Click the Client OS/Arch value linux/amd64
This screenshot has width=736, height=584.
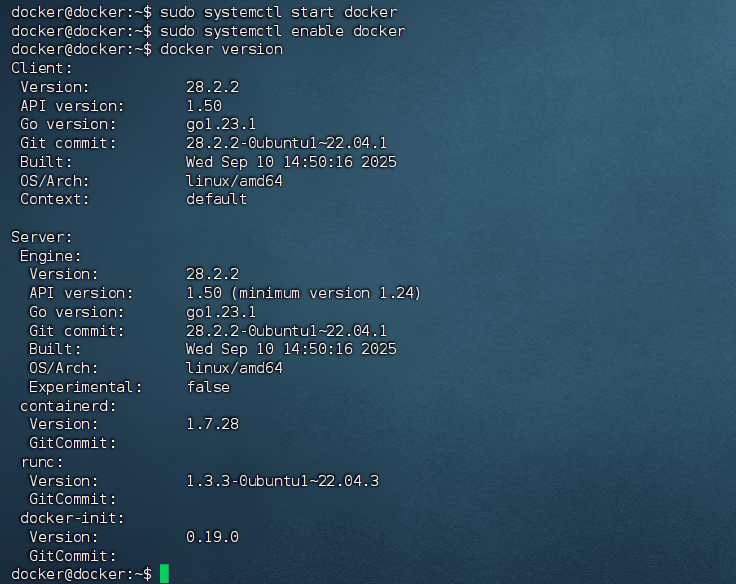[234, 181]
